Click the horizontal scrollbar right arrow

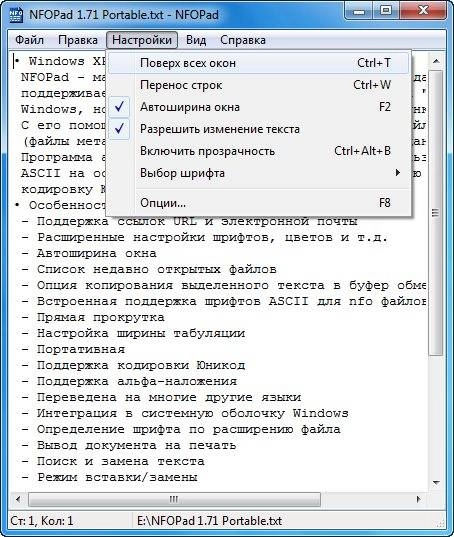tap(419, 499)
